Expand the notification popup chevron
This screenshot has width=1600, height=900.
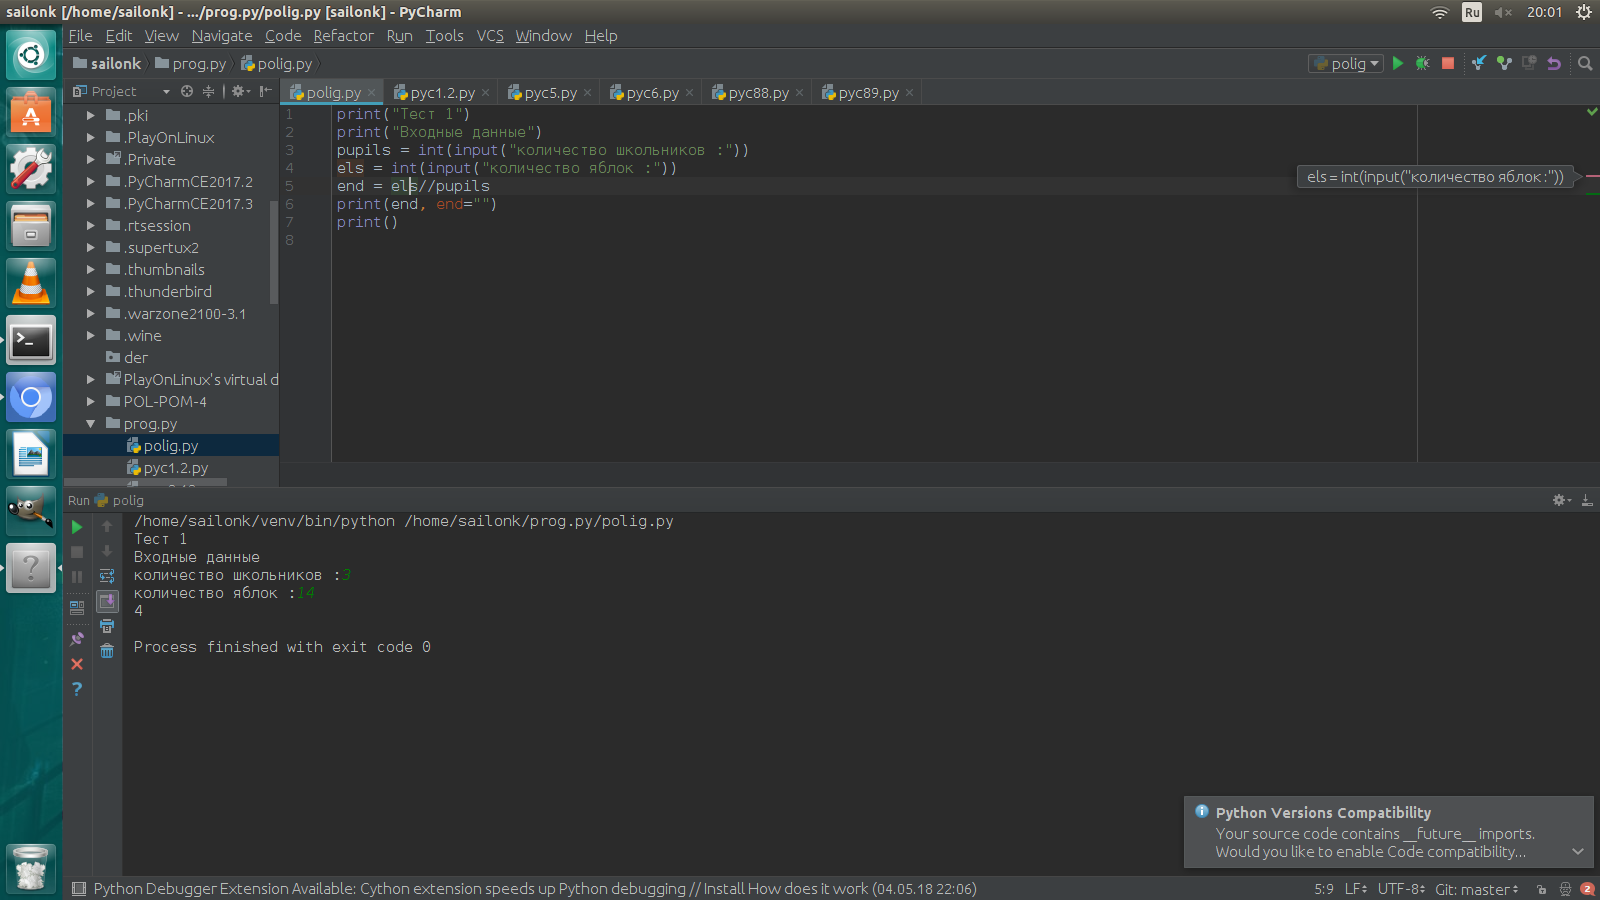1578,852
